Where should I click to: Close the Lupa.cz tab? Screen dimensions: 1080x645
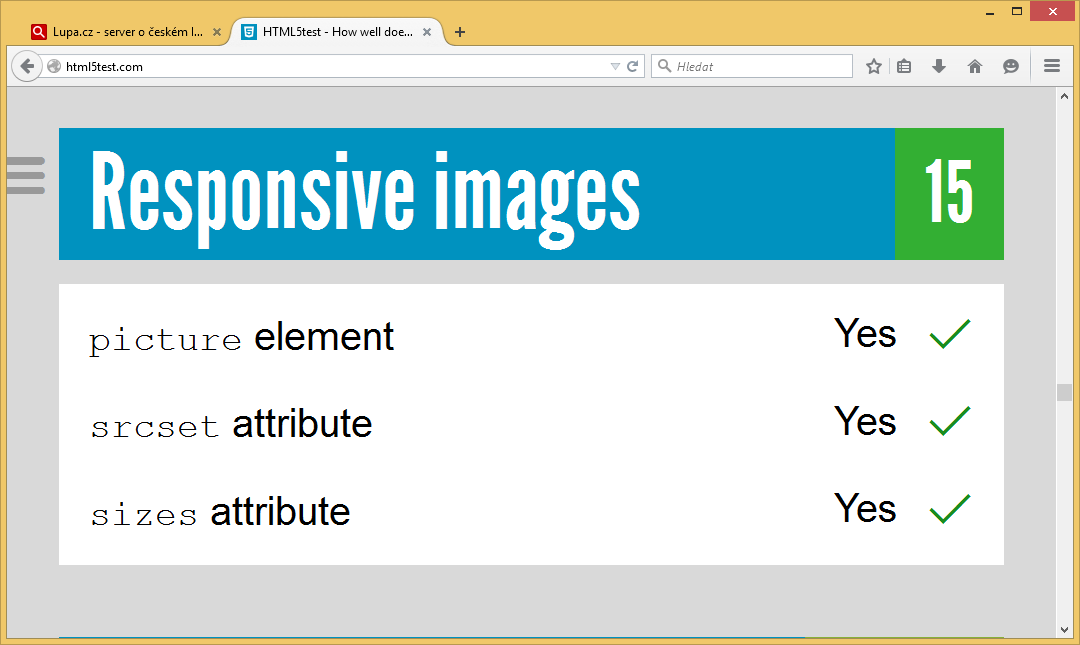(x=217, y=32)
